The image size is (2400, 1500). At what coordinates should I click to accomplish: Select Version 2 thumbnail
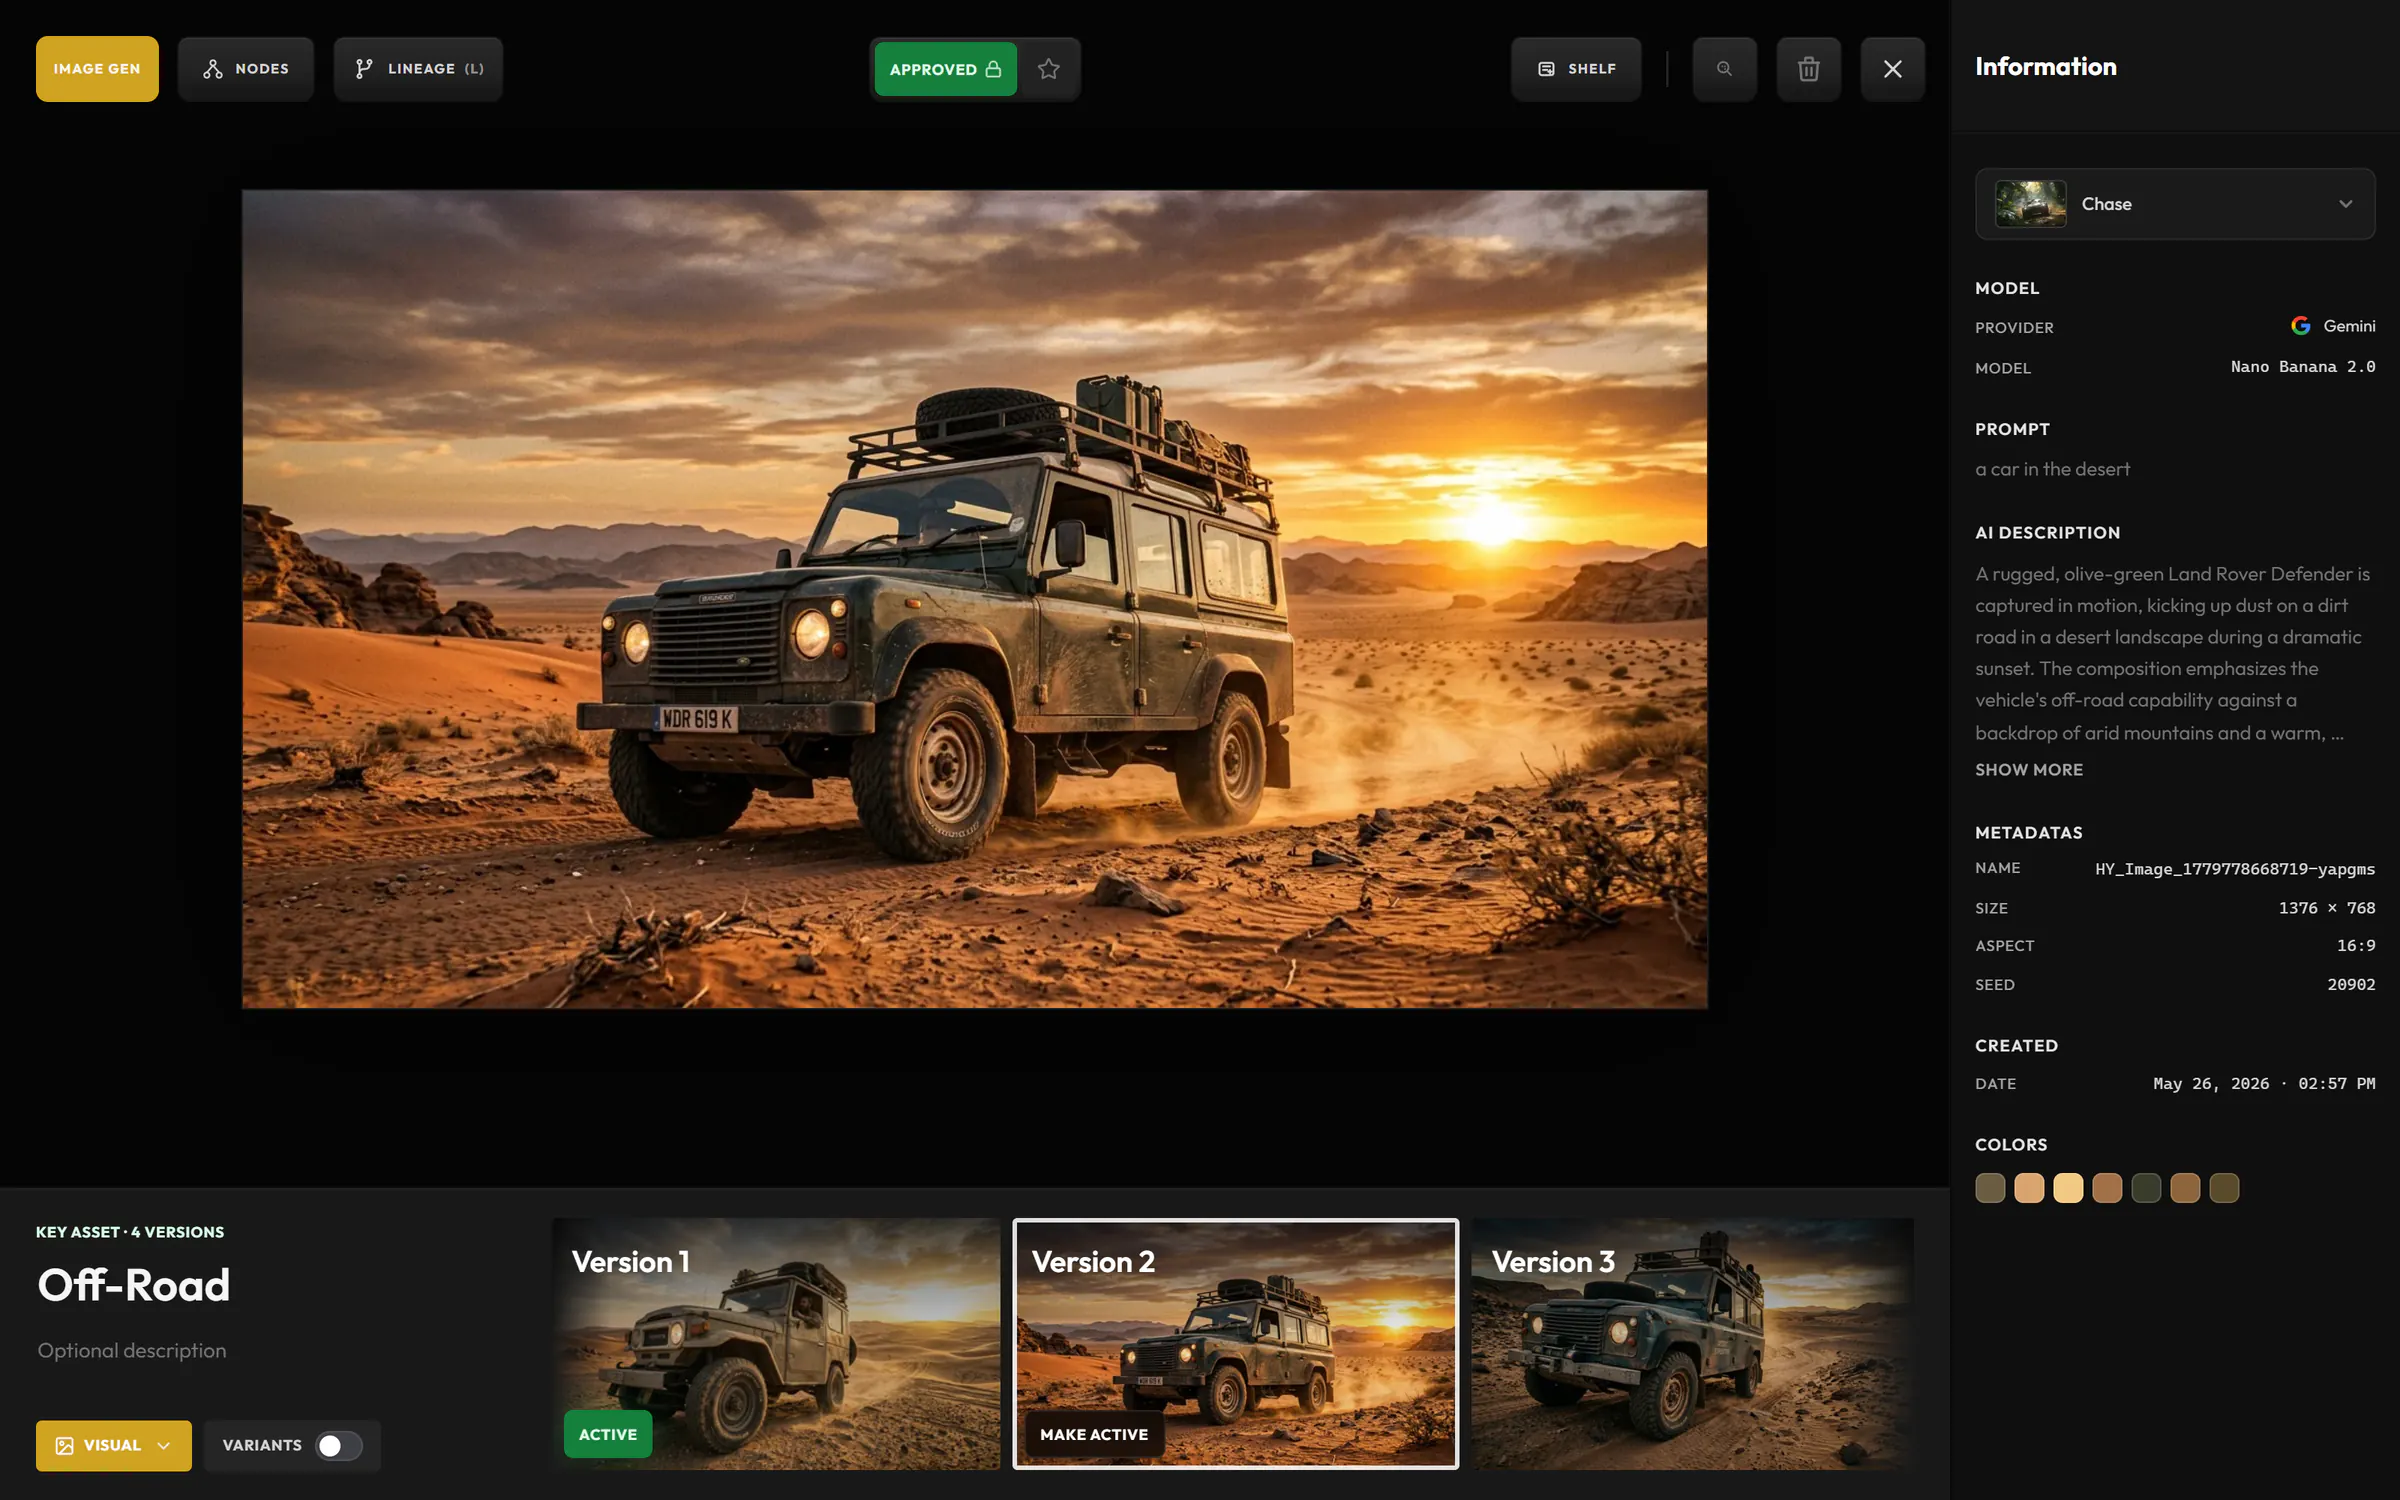(1236, 1344)
